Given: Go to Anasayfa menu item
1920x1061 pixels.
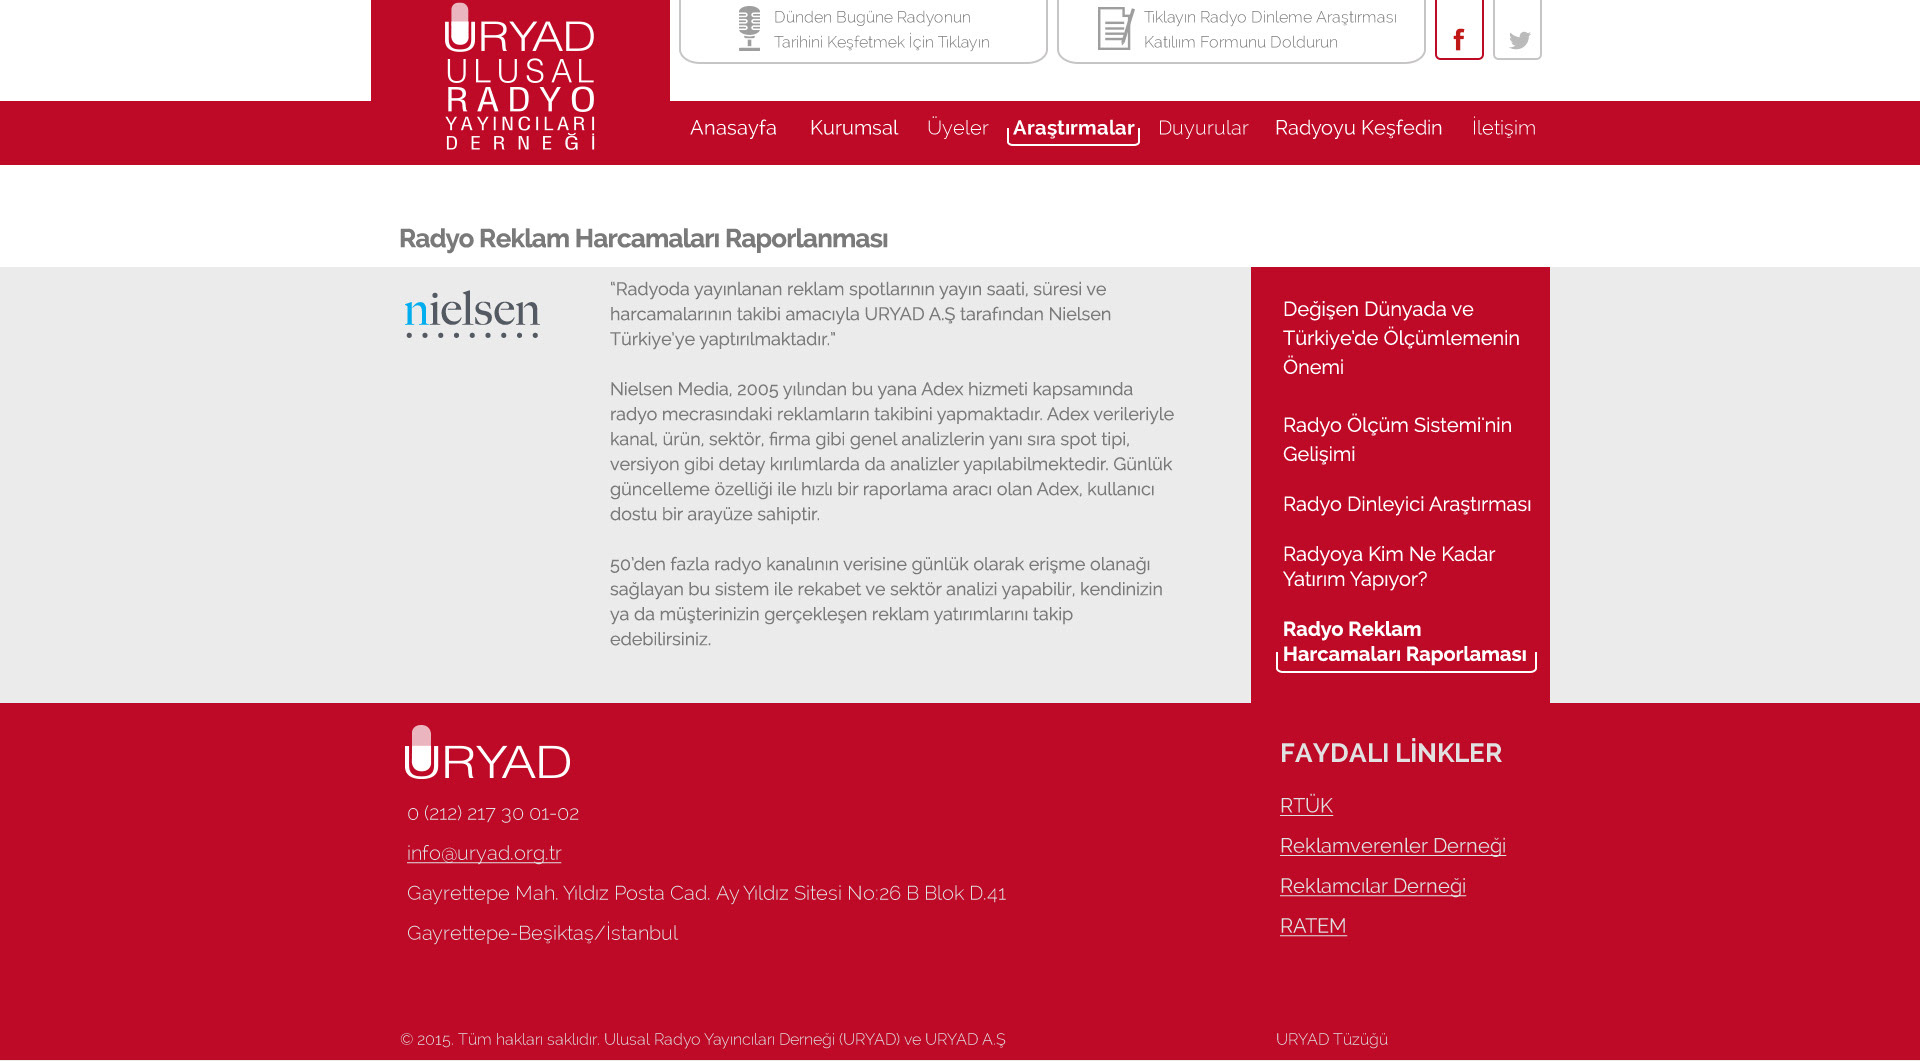Looking at the screenshot, I should pos(733,128).
